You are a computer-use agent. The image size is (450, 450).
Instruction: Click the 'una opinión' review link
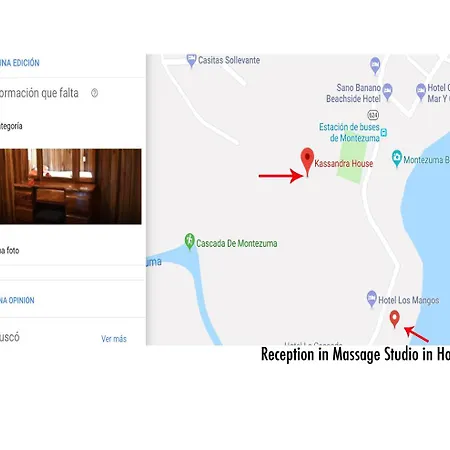tap(17, 300)
